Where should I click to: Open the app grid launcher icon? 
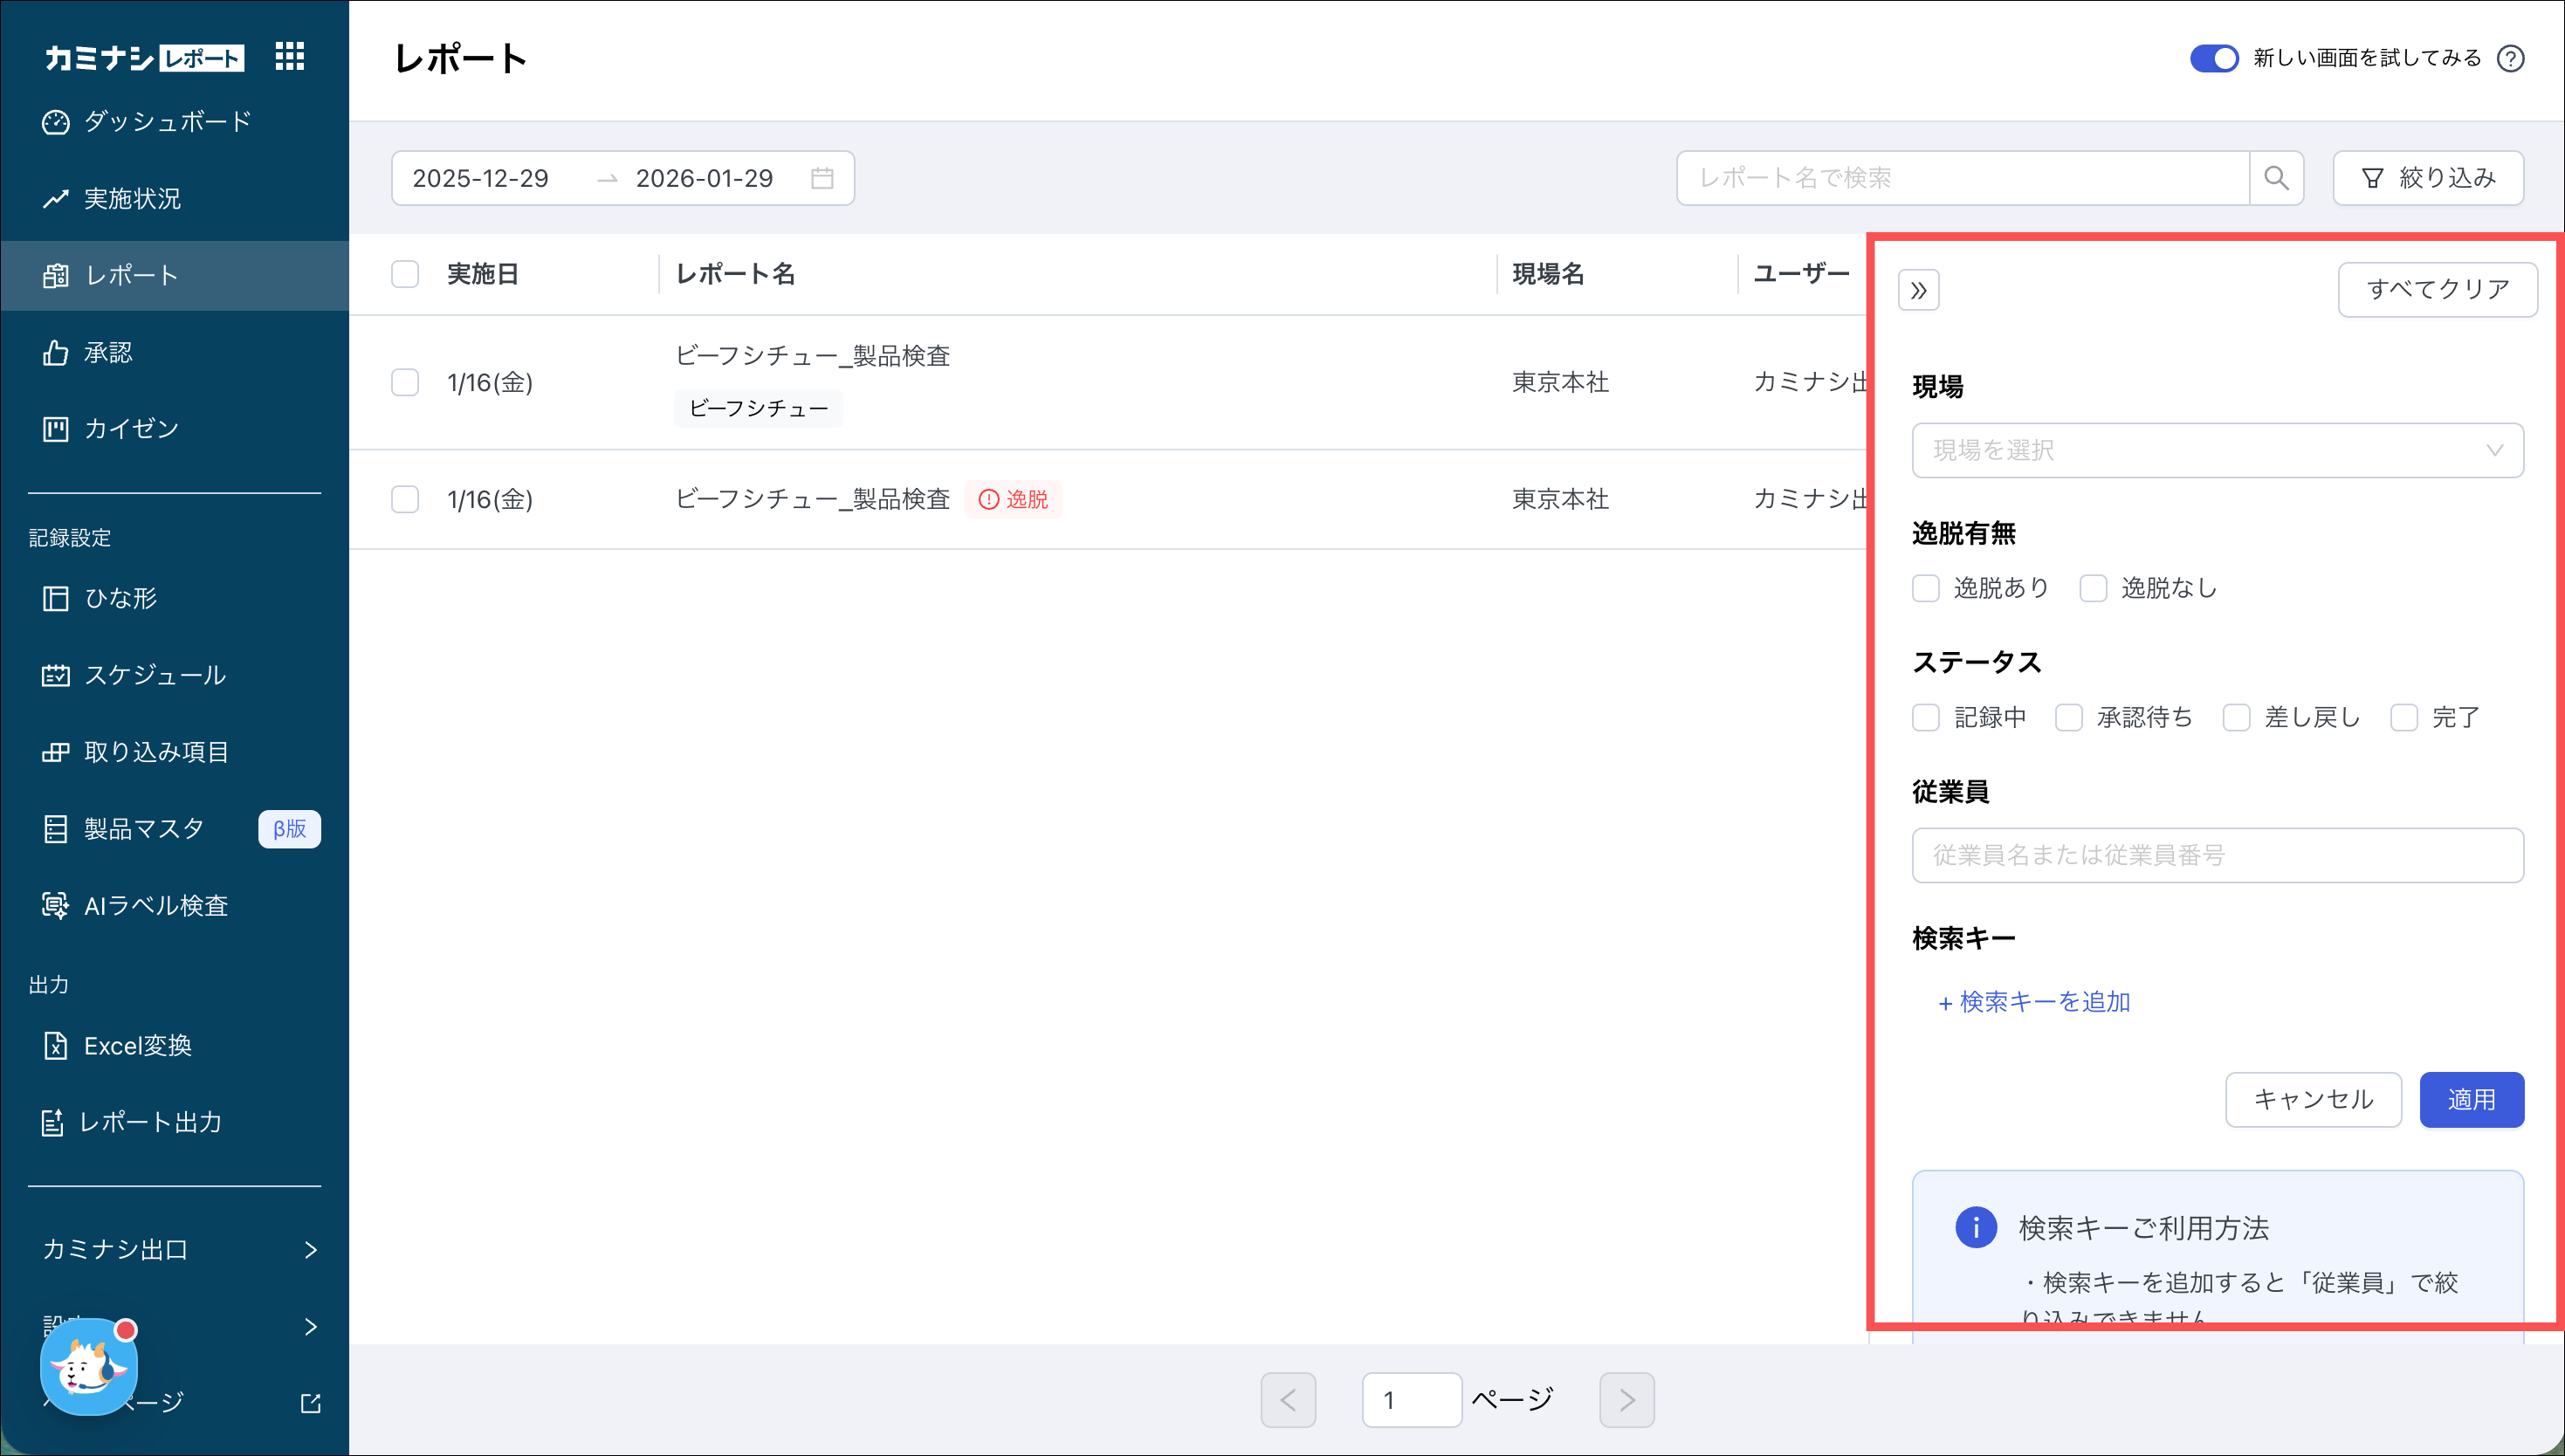(289, 56)
